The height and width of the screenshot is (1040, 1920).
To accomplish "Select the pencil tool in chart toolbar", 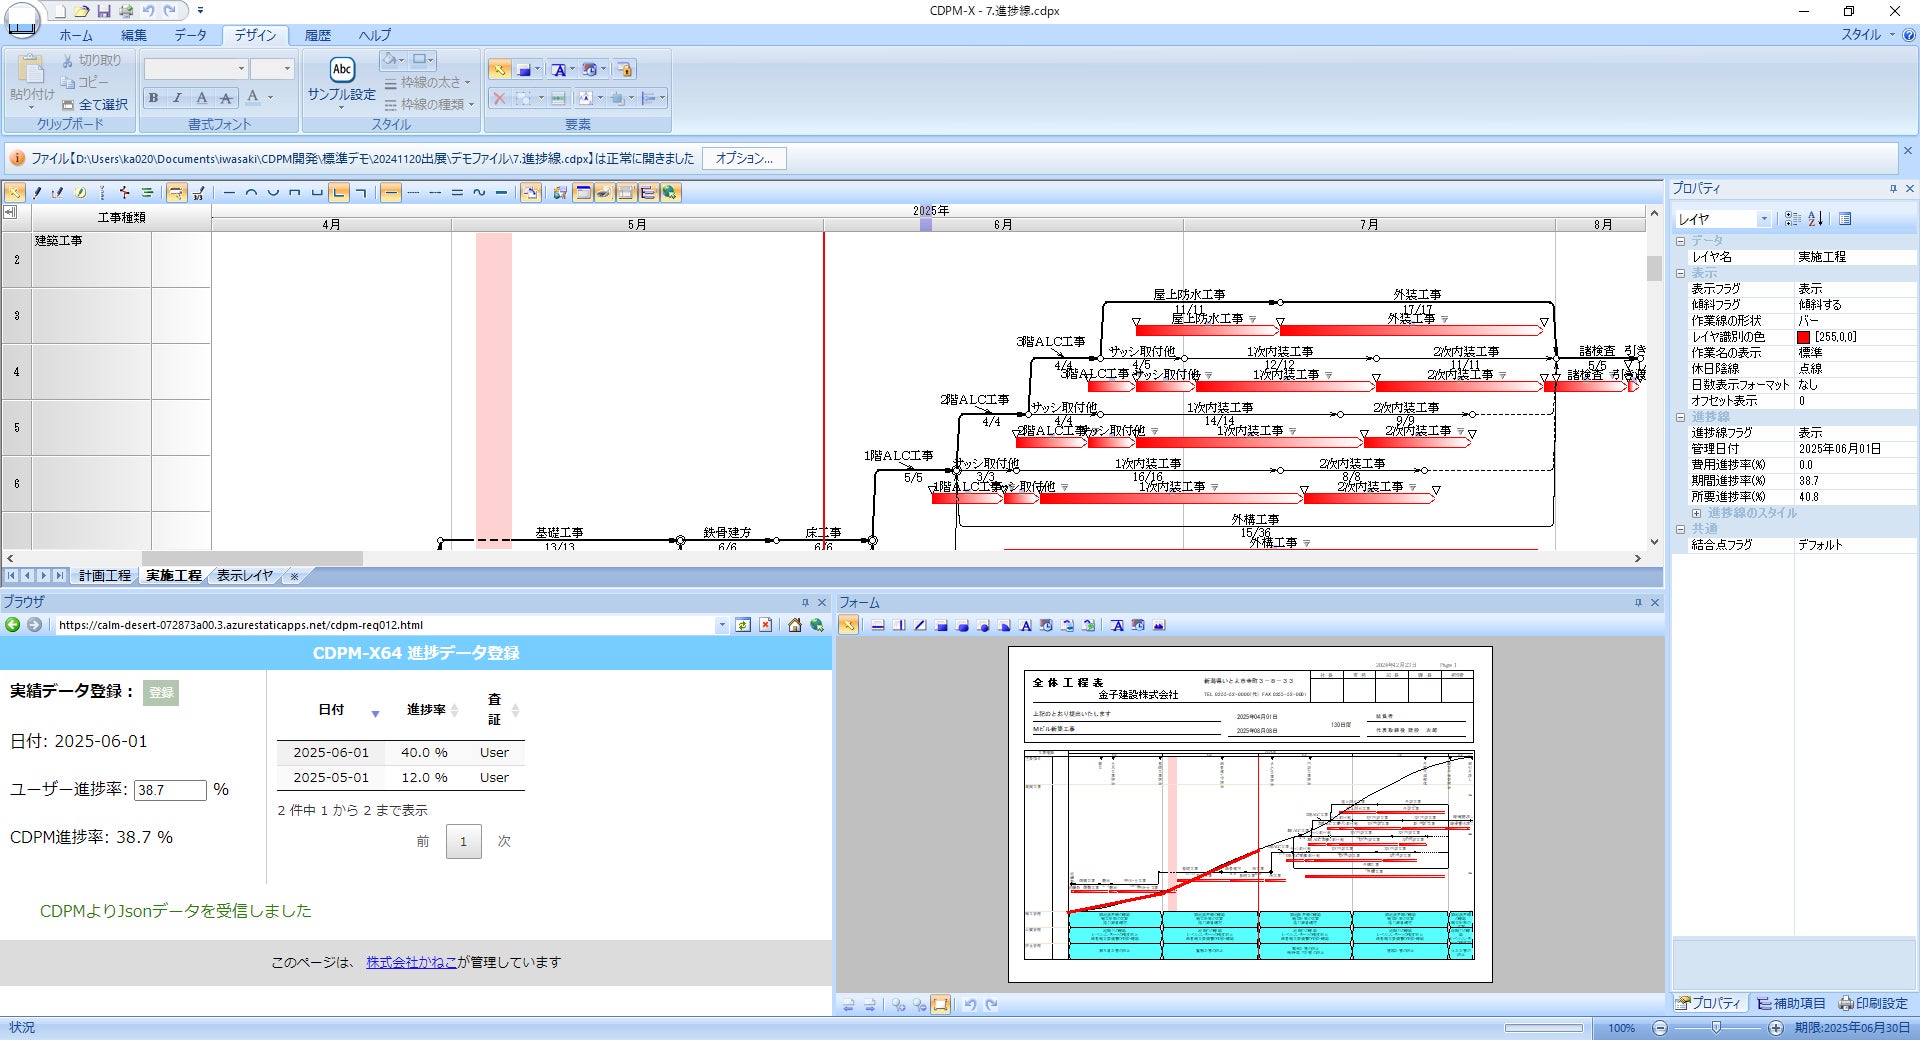I will (37, 193).
